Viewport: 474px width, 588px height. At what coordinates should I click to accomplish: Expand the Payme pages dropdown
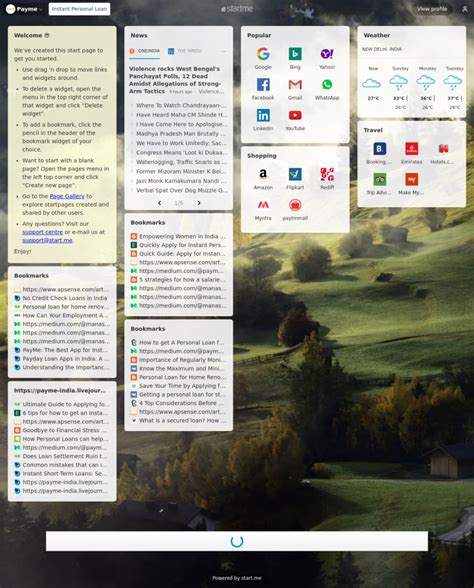(x=40, y=9)
